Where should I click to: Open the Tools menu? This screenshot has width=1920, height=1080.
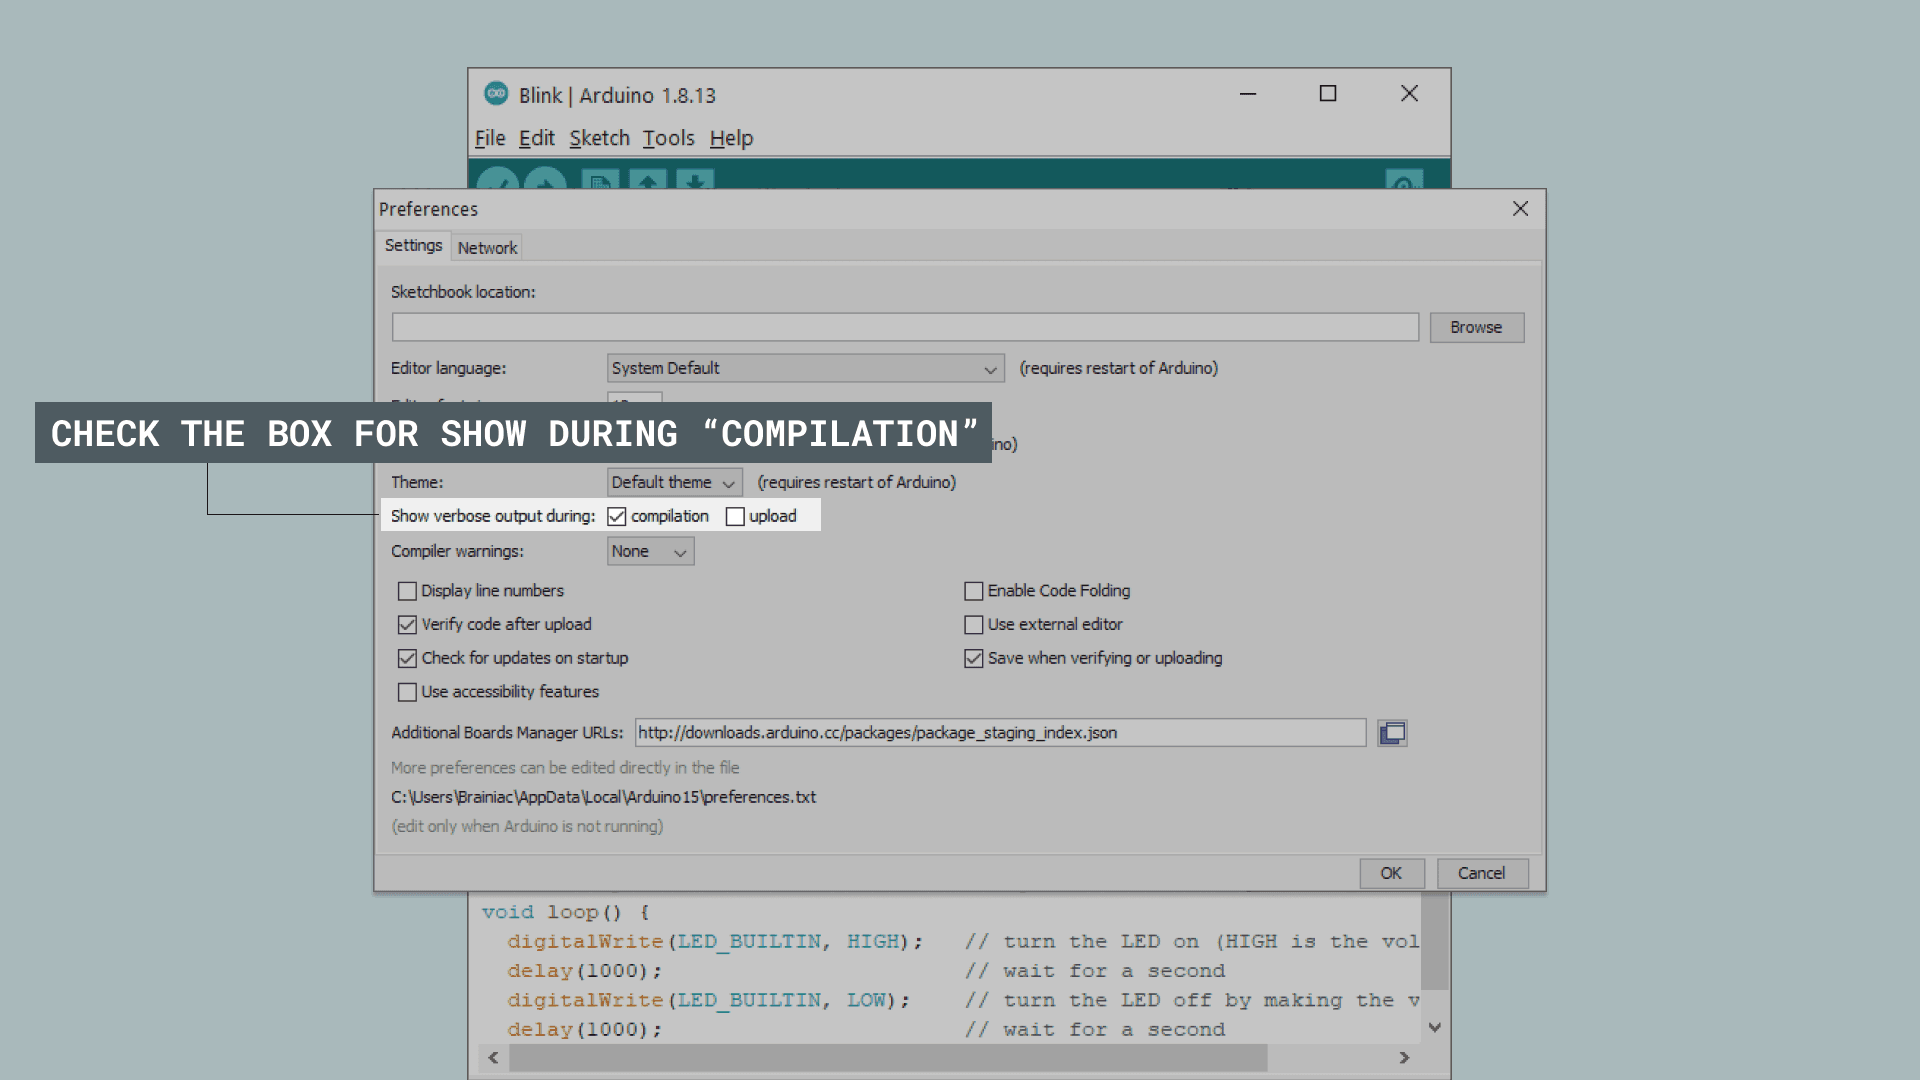668,138
